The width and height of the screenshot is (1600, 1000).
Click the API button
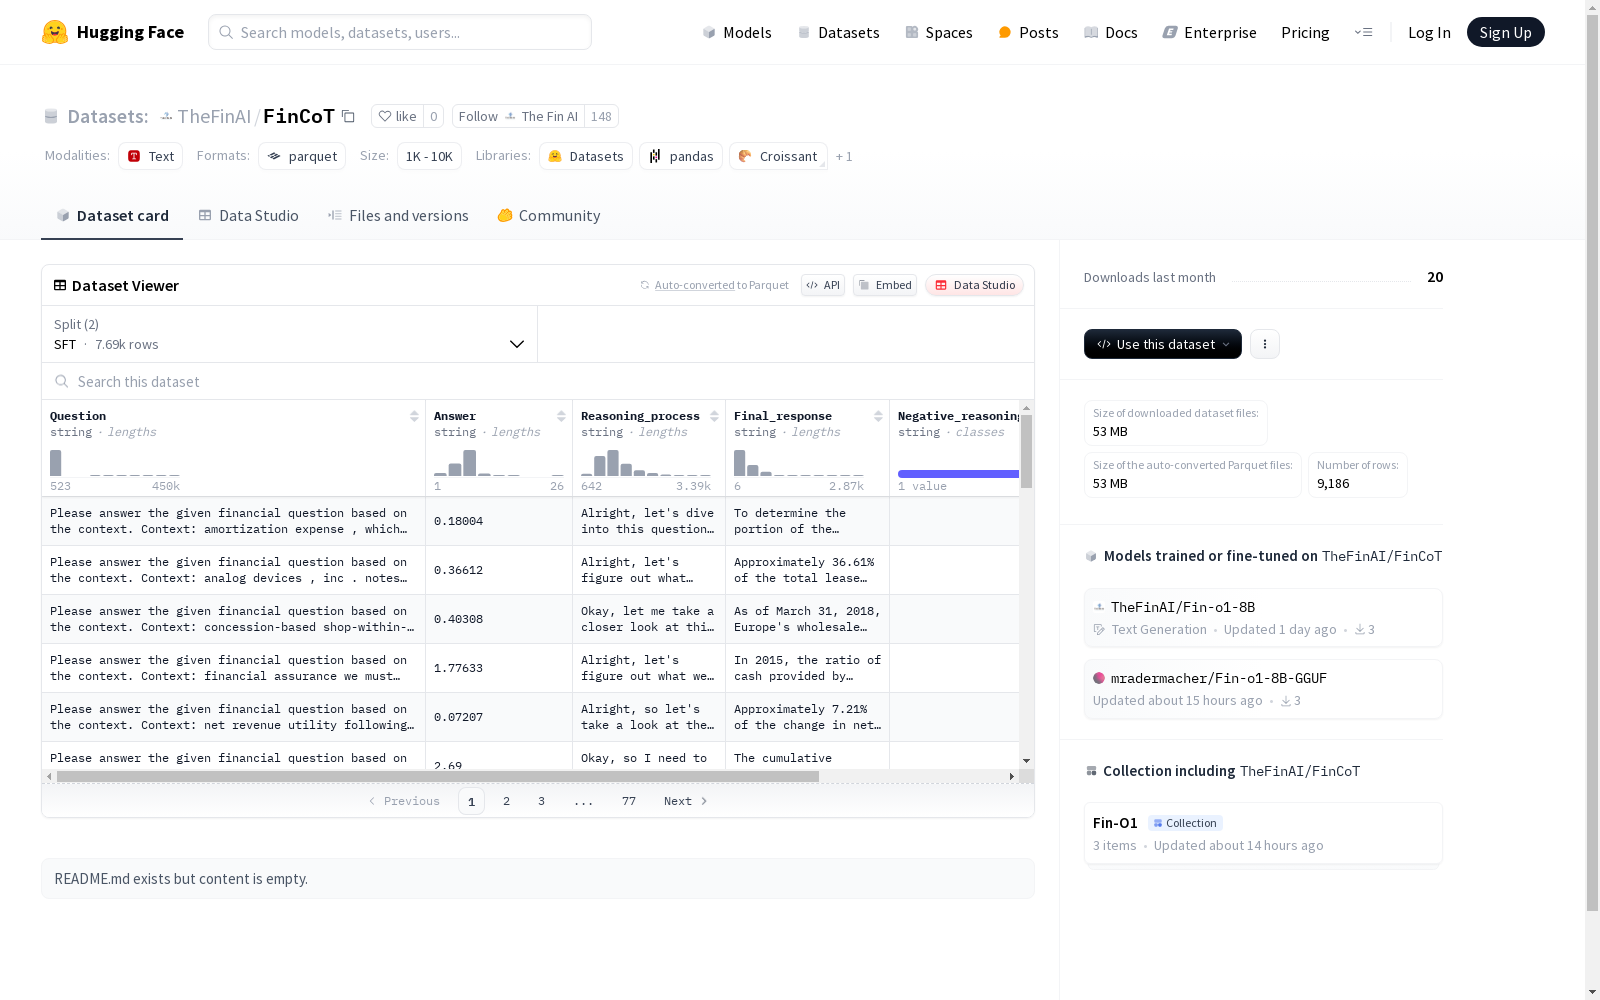tap(823, 285)
